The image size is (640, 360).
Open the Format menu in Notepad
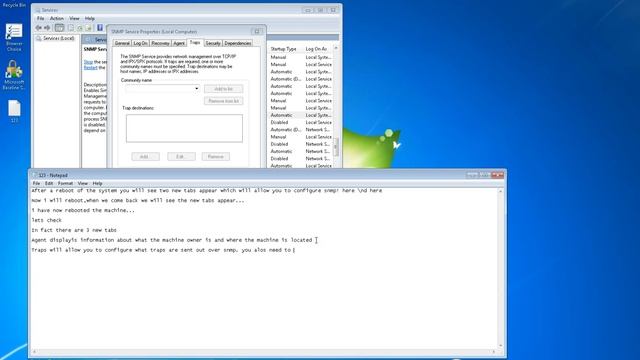click(x=65, y=184)
